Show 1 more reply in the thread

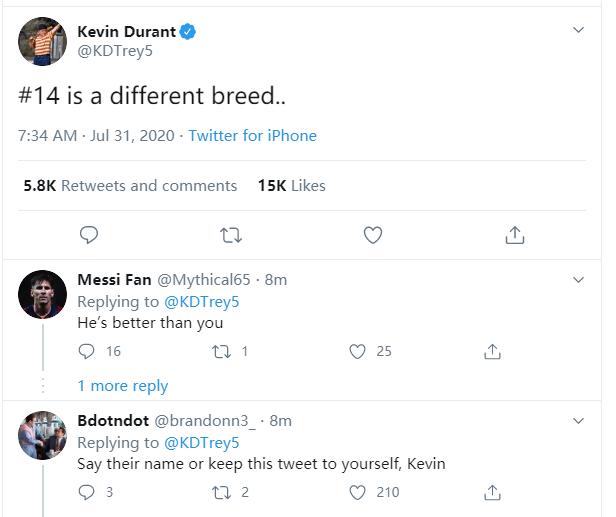click(x=123, y=386)
